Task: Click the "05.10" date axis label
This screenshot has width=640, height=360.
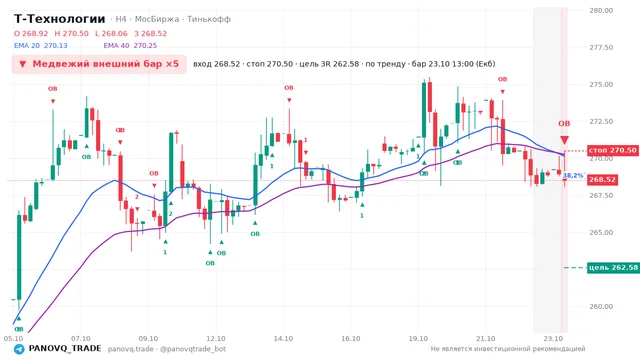Action: point(13,338)
